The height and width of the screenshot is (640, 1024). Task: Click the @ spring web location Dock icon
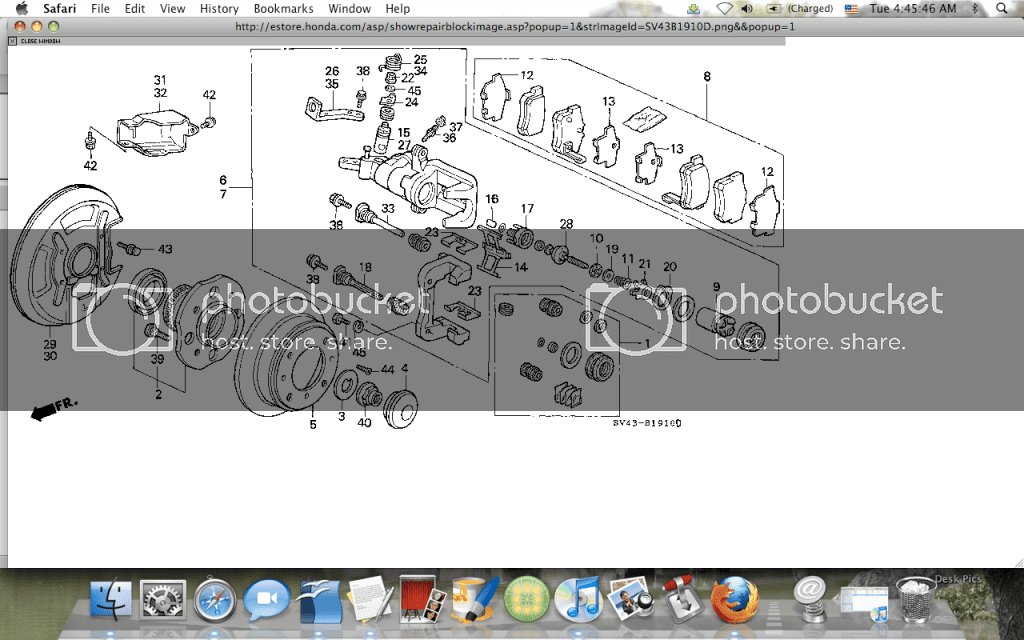click(810, 600)
